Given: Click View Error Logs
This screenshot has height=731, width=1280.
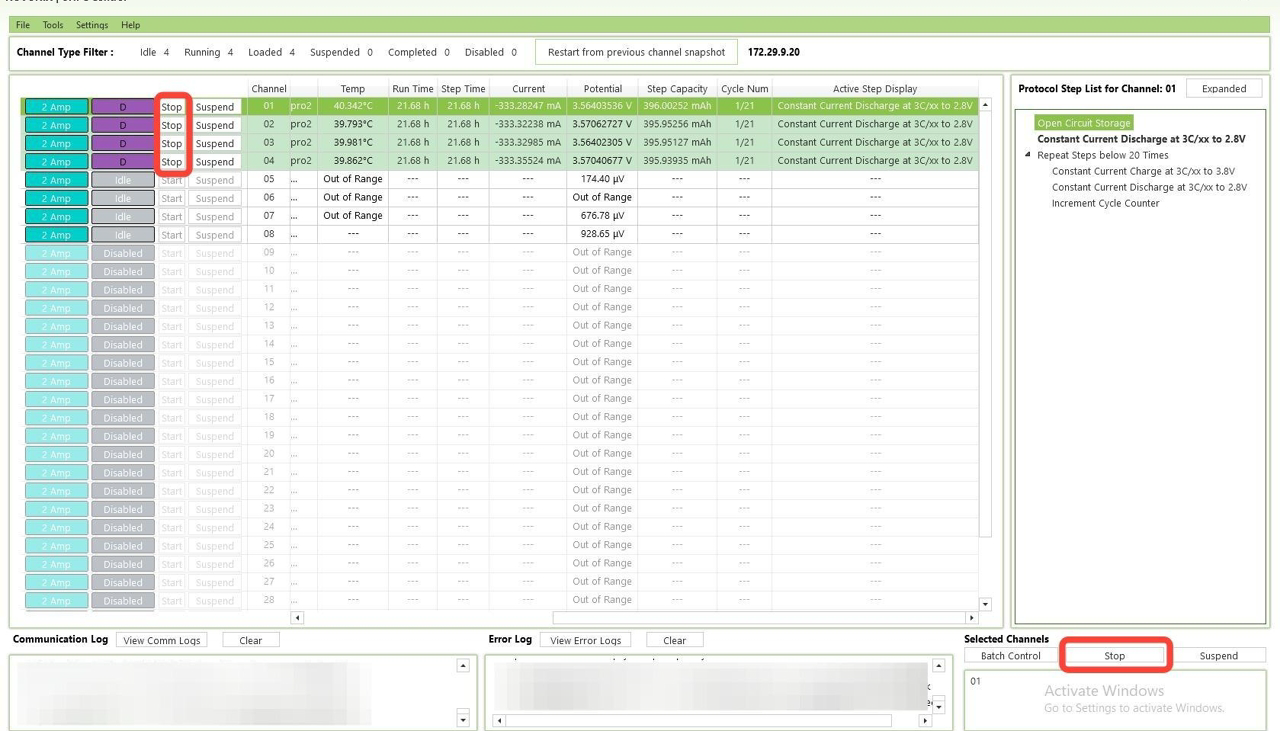Looking at the screenshot, I should [x=585, y=640].
